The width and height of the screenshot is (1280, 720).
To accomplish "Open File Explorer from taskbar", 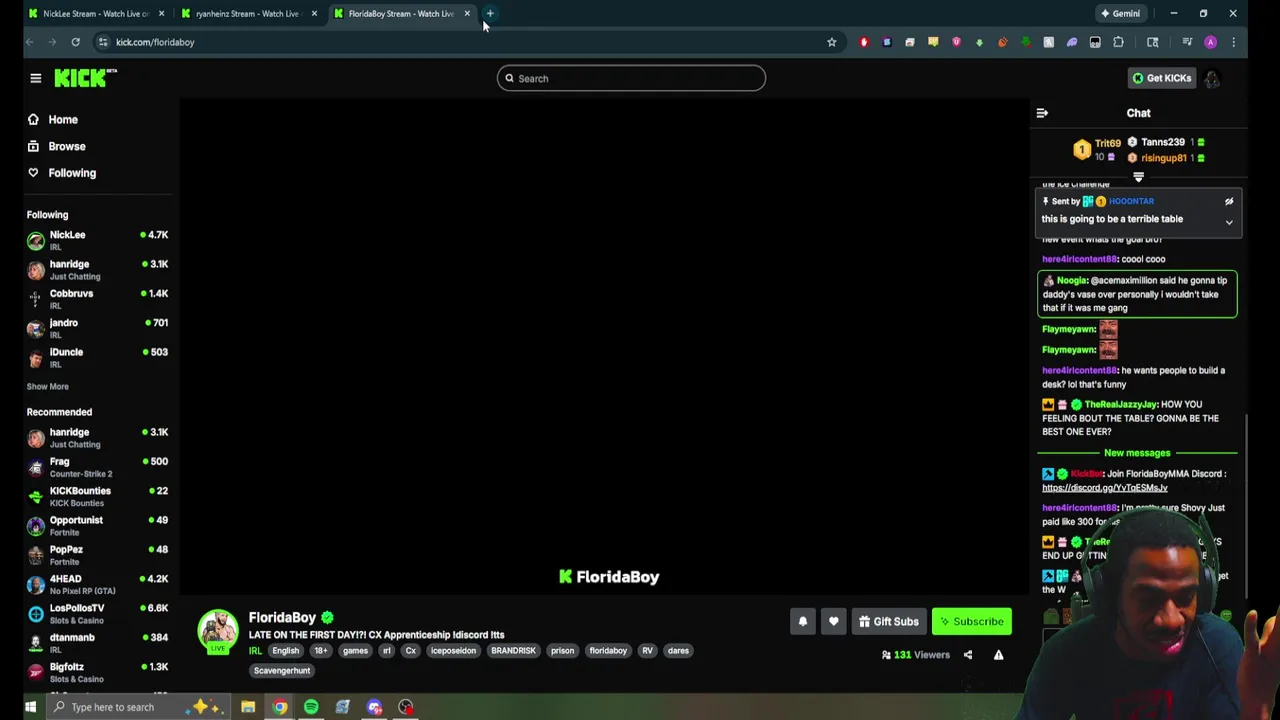I will coord(248,707).
